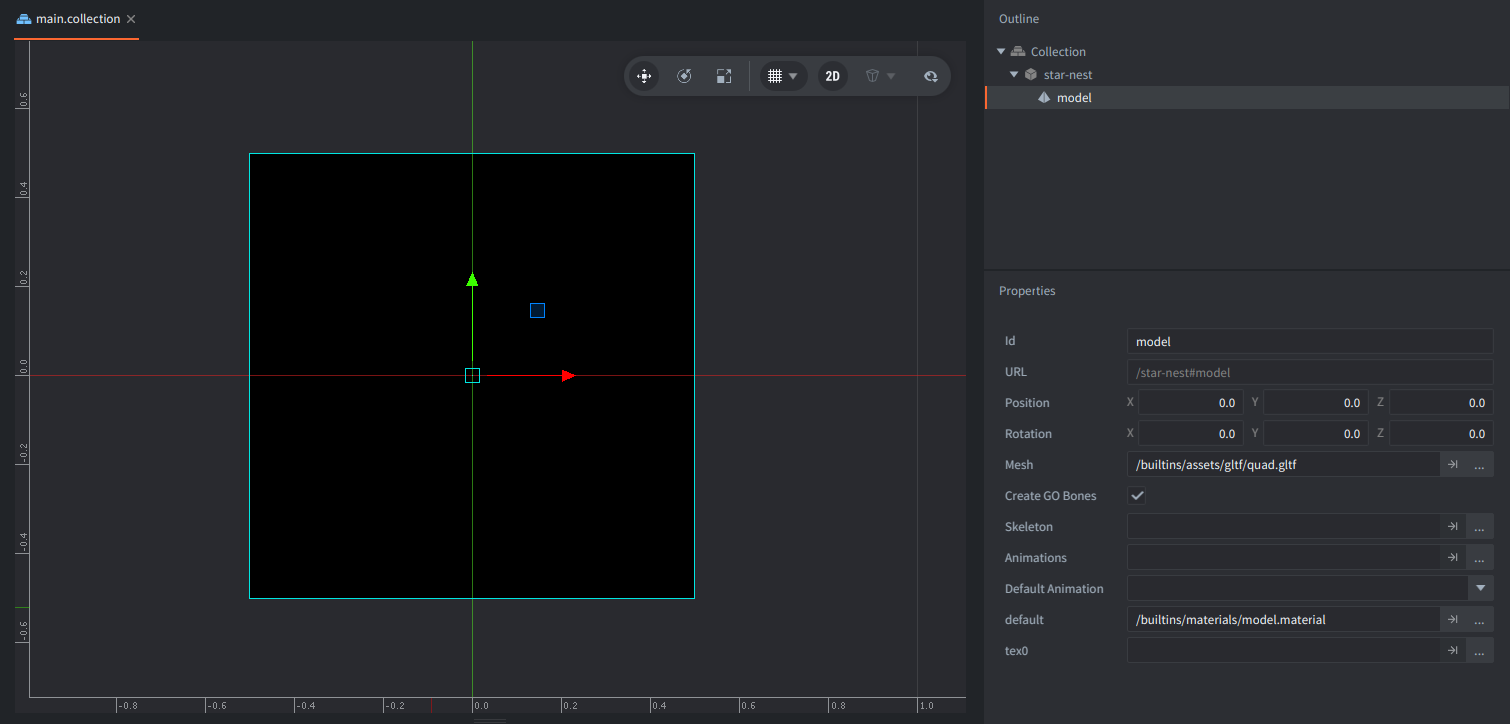Viewport: 1510px width, 724px height.
Task: Select the star-nest game object in Outline
Action: 1247,75
